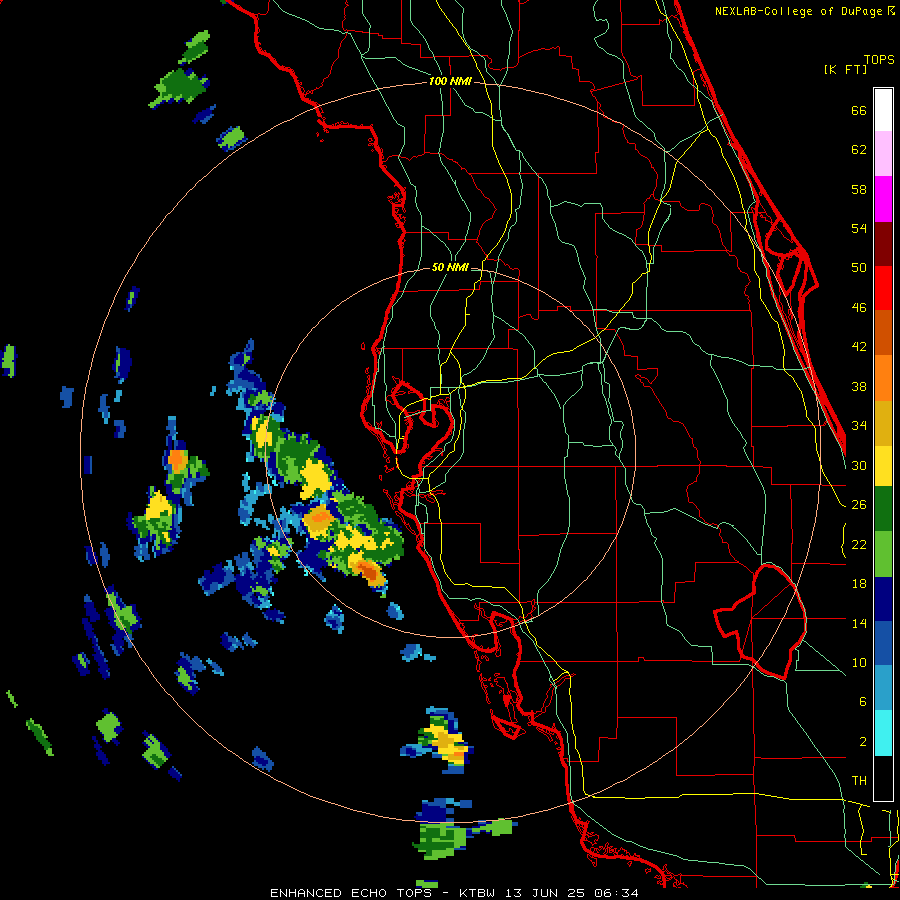Choose the dark orange 42 kft legend swatch
The image size is (900, 900).
(x=883, y=333)
